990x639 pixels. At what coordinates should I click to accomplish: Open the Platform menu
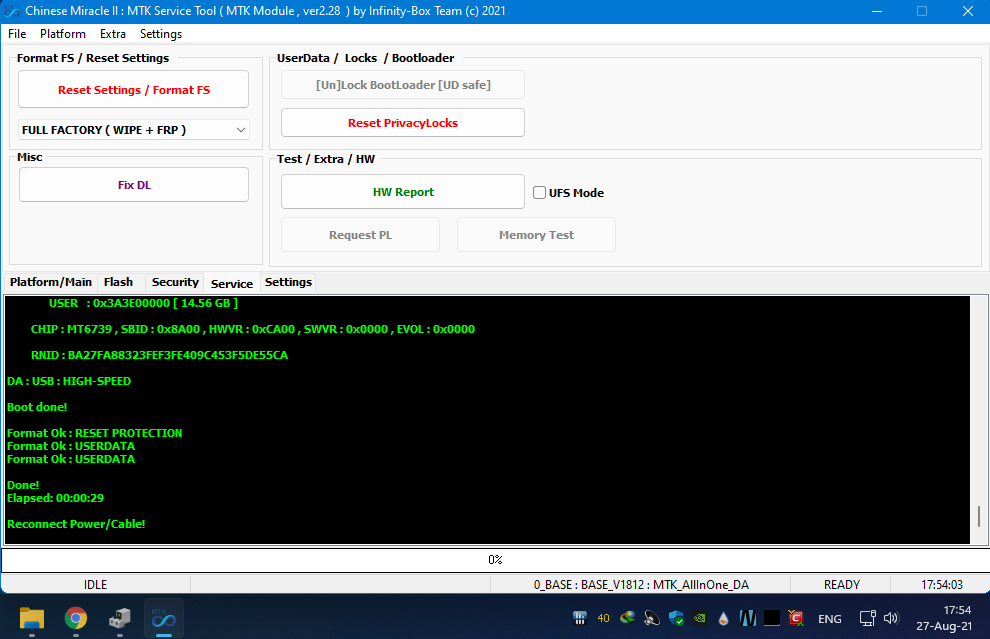click(x=63, y=34)
